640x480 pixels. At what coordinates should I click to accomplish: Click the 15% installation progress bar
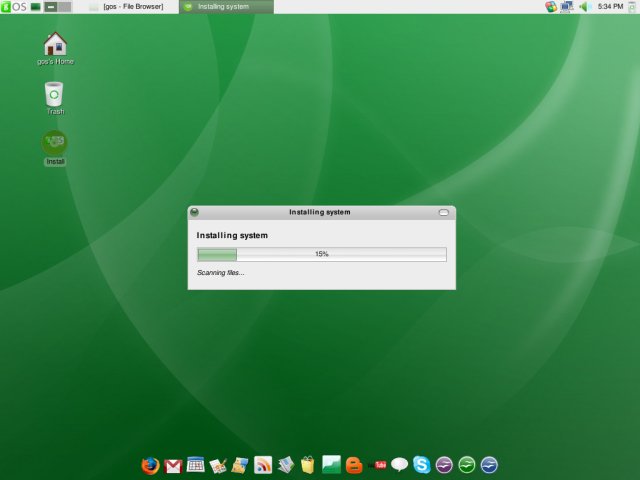coord(322,254)
